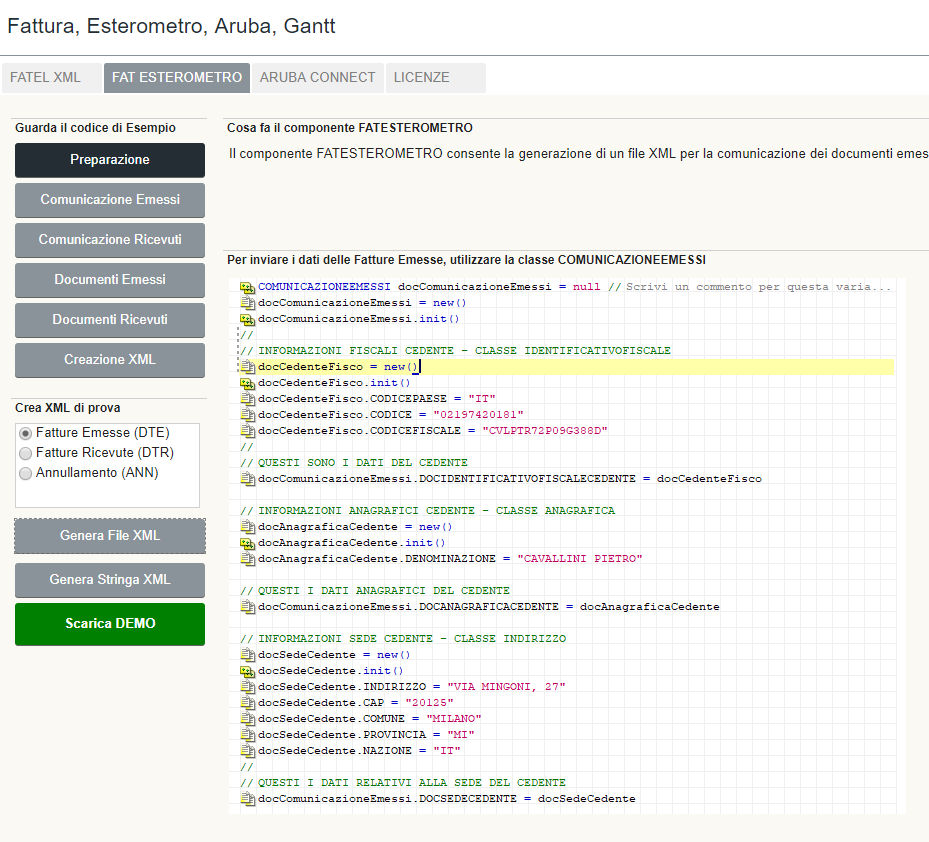
Task: Click heading Cosa fa il componente FATESTEROMETRO
Action: tap(350, 128)
